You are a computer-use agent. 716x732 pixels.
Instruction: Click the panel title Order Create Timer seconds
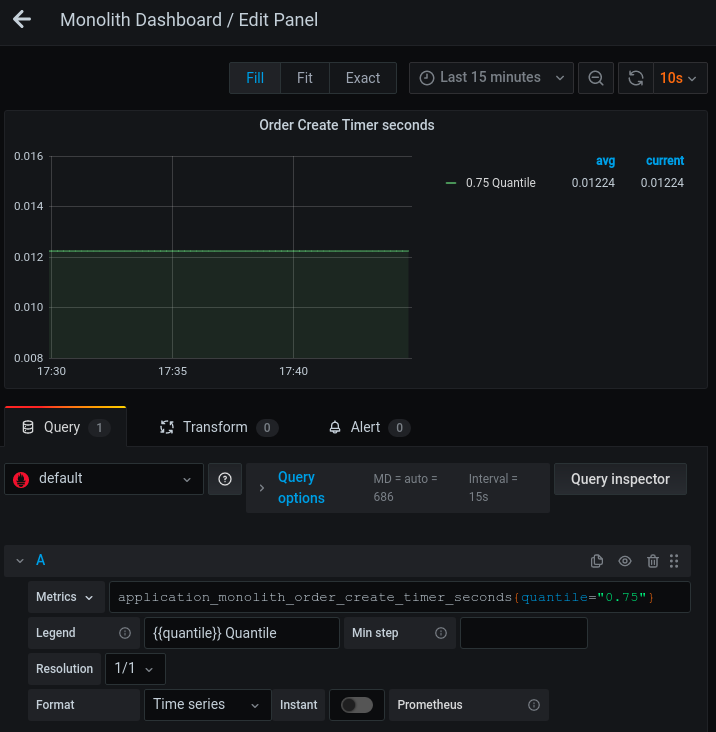tap(347, 125)
